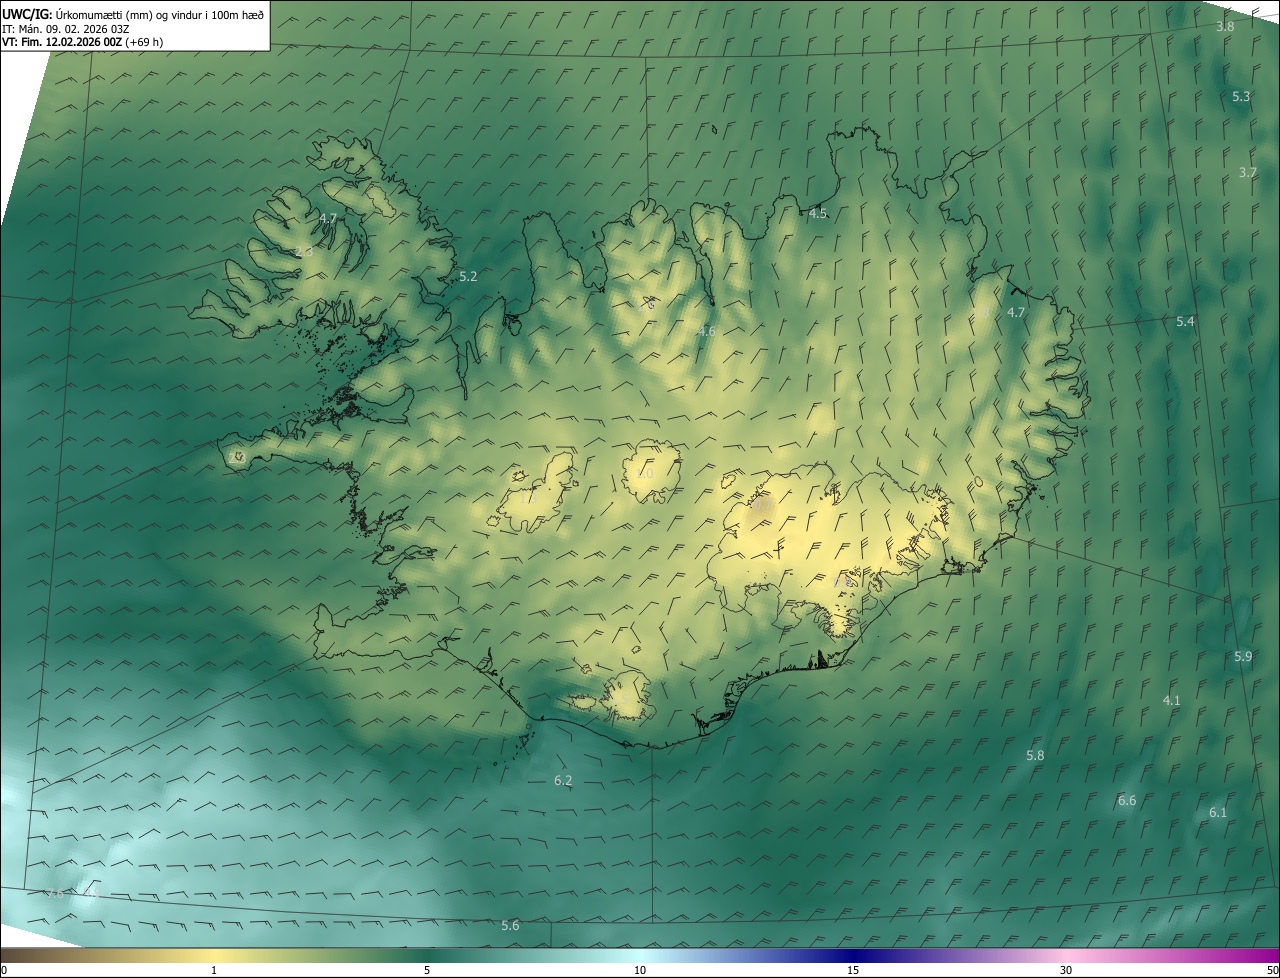The image size is (1280, 978).
Task: Click the dark brown start of the color scale
Action: (8, 955)
